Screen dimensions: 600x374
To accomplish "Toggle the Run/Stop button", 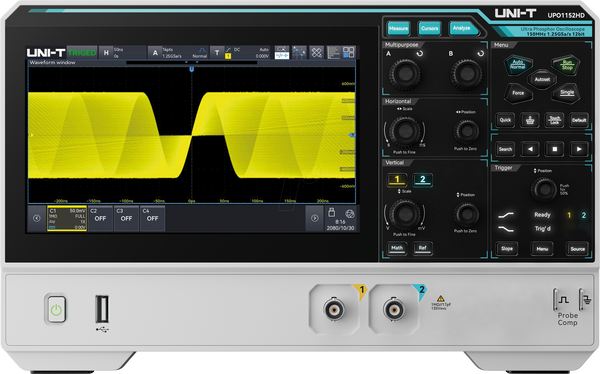I will coord(567,65).
